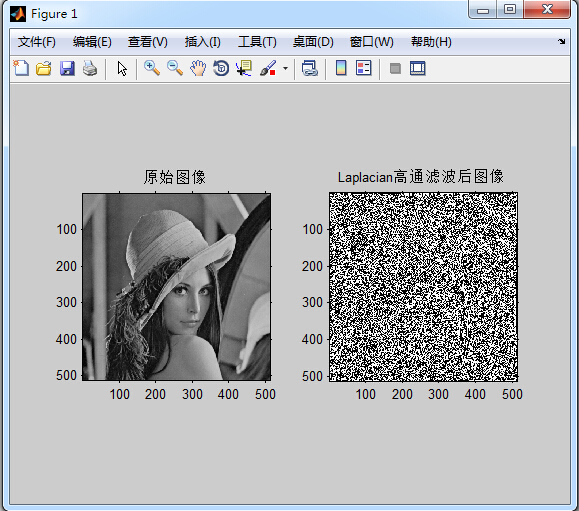Select the Brush/Select Data tool

268,68
